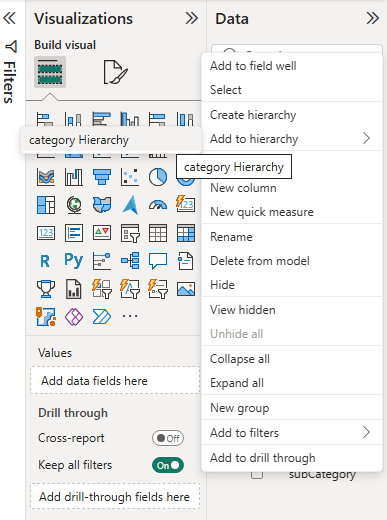Choose Rename in context menu
Viewport: 387px width, 520px height.
pyautogui.click(x=292, y=237)
